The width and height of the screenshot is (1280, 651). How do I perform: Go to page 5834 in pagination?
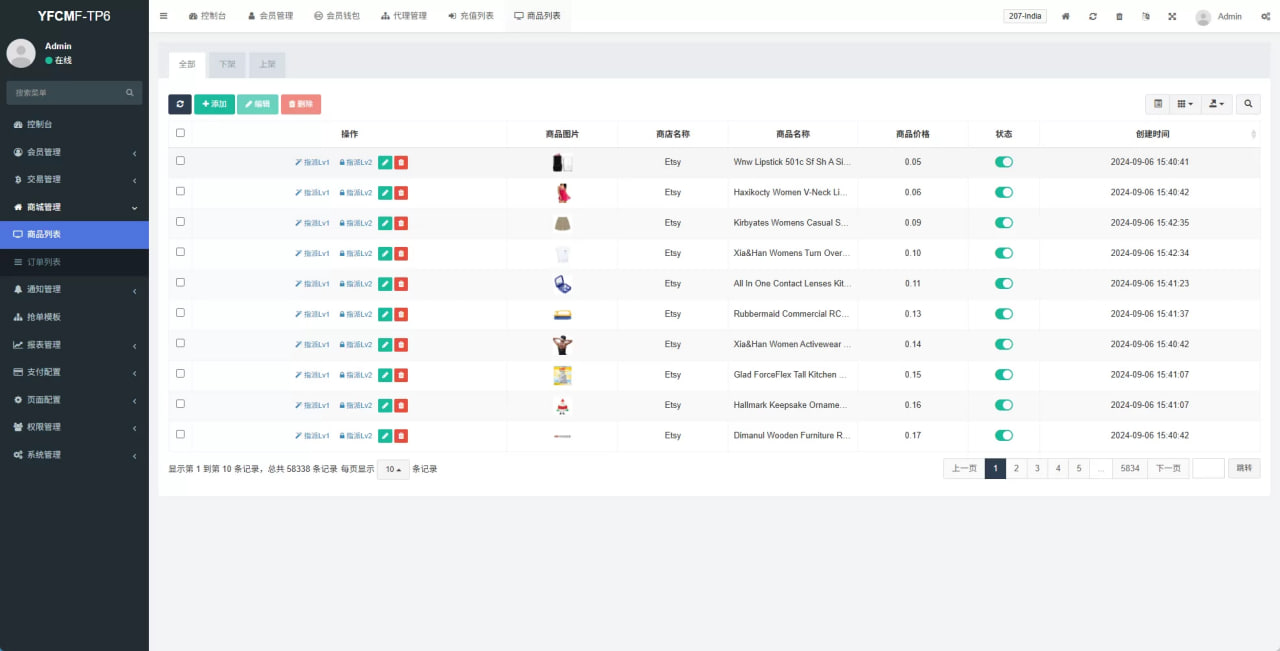point(1130,468)
